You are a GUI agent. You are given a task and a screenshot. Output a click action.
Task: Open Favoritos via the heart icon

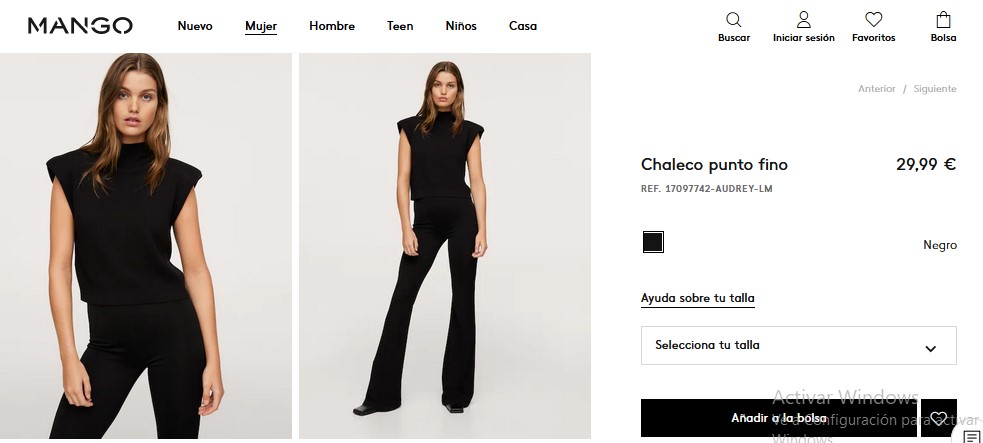[x=873, y=20]
